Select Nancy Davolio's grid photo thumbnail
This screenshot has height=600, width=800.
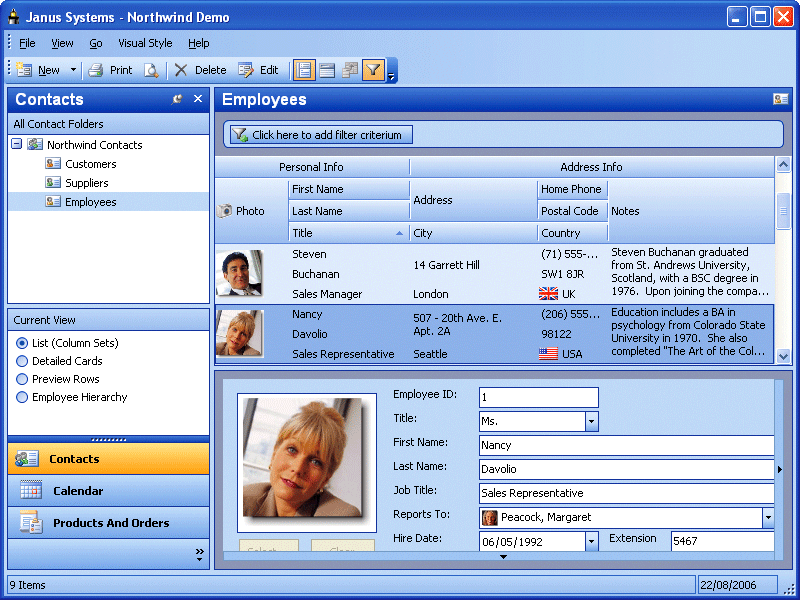pyautogui.click(x=239, y=333)
